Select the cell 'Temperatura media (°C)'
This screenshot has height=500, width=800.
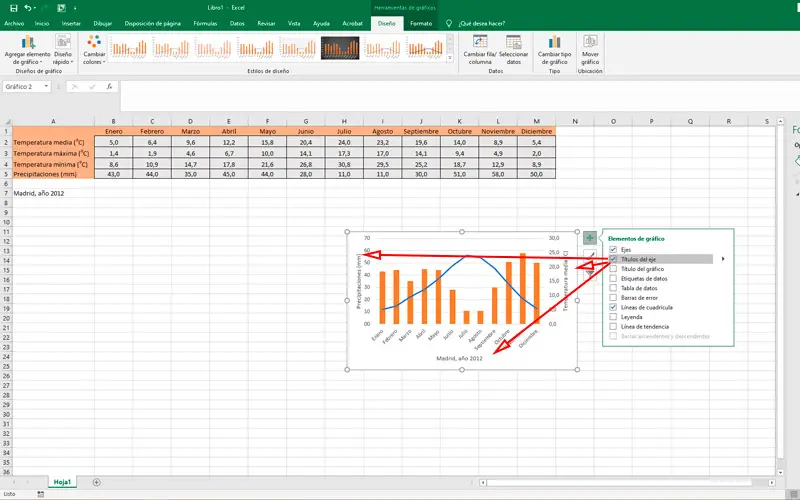tap(53, 142)
